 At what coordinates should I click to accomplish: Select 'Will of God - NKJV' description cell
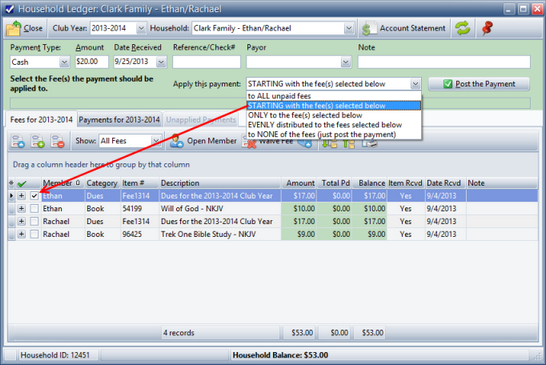tap(220, 209)
